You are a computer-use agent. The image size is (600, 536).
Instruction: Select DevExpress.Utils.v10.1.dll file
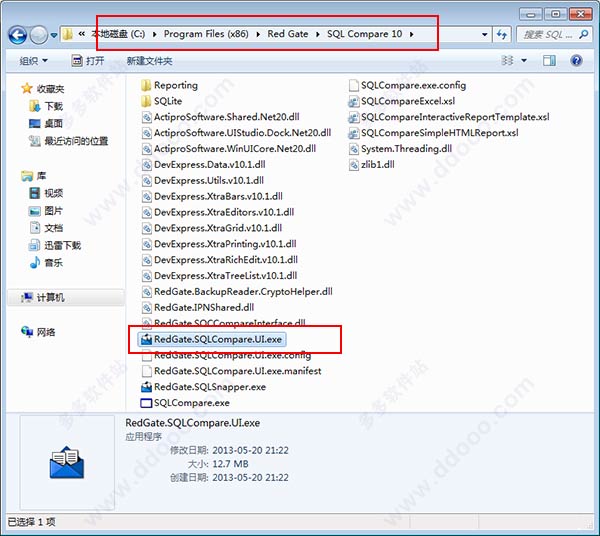(x=202, y=181)
